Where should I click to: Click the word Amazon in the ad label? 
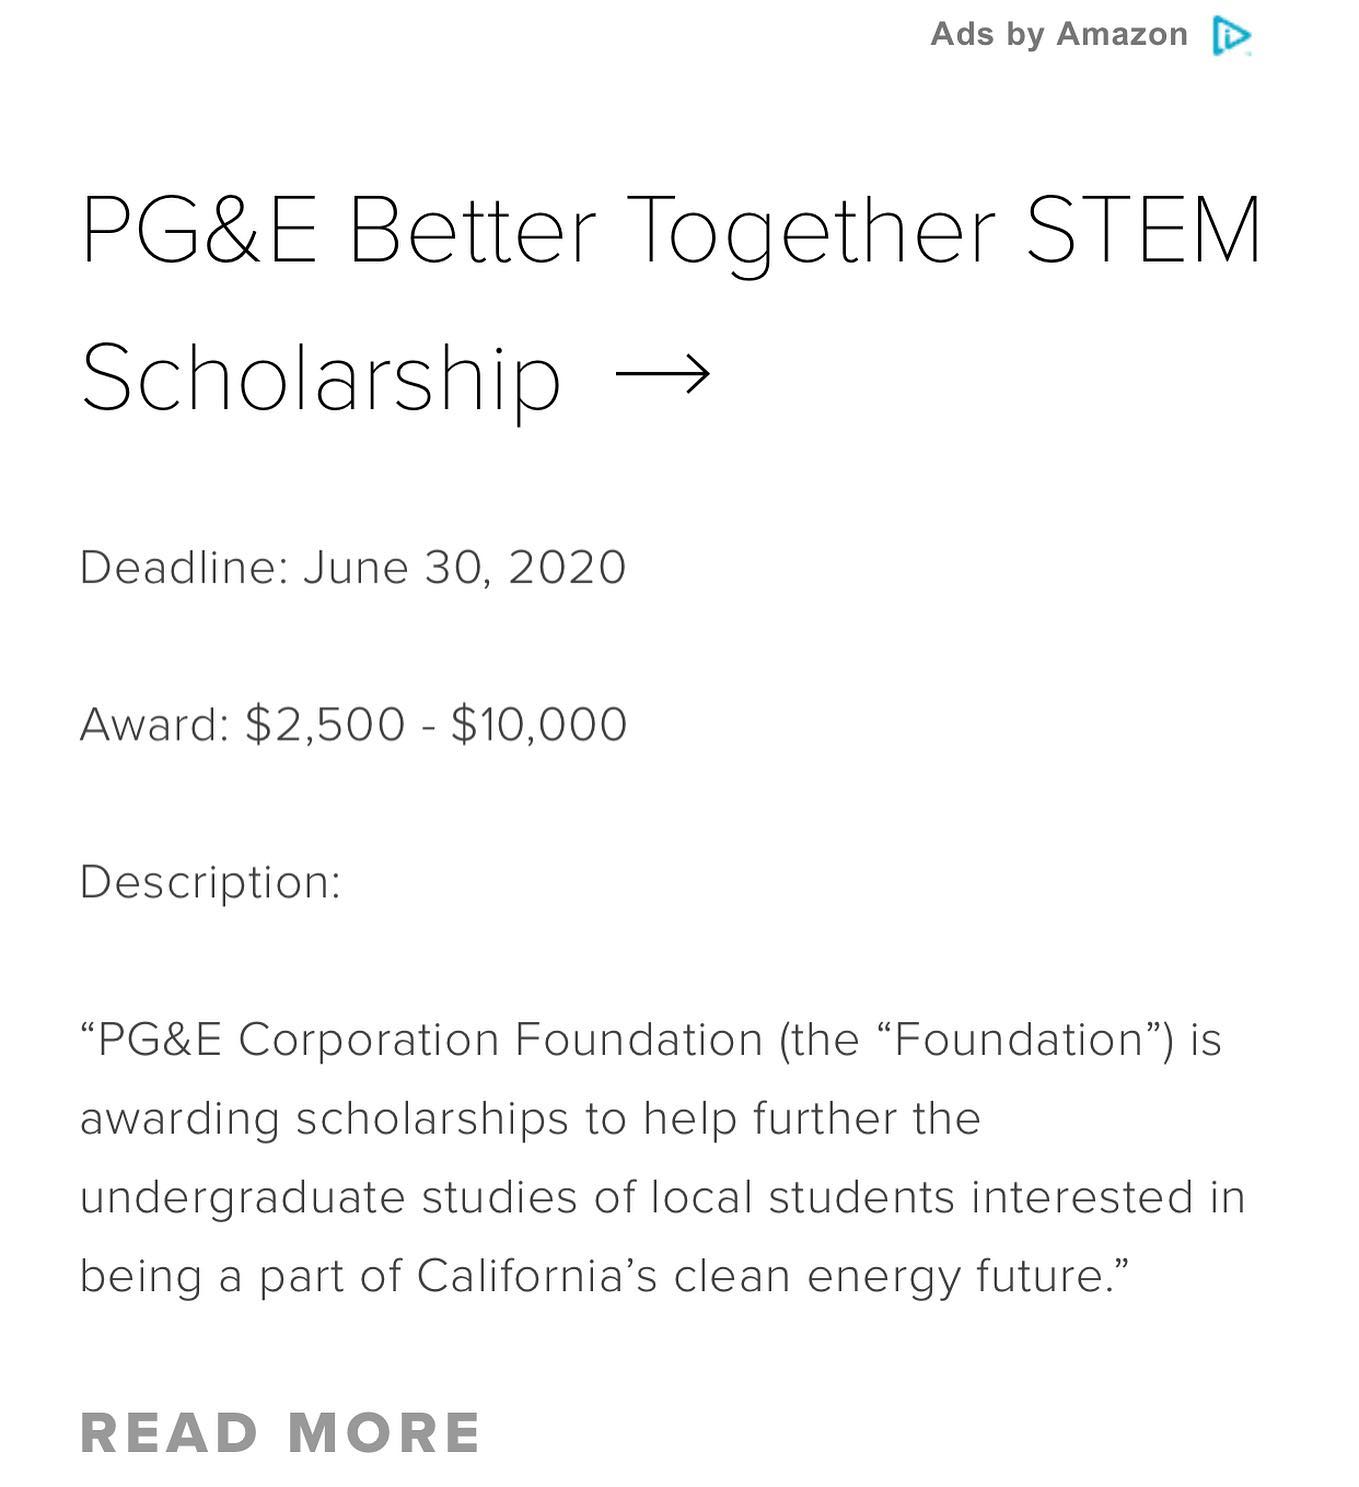1122,35
